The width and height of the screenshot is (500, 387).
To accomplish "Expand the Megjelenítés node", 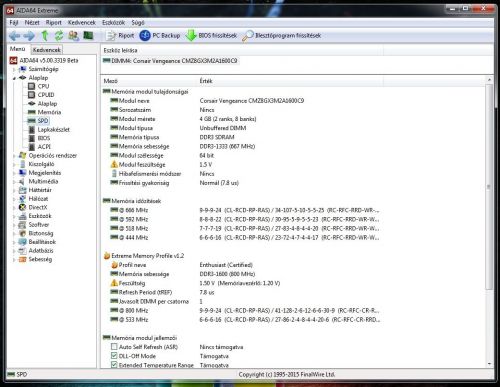I will [14, 173].
